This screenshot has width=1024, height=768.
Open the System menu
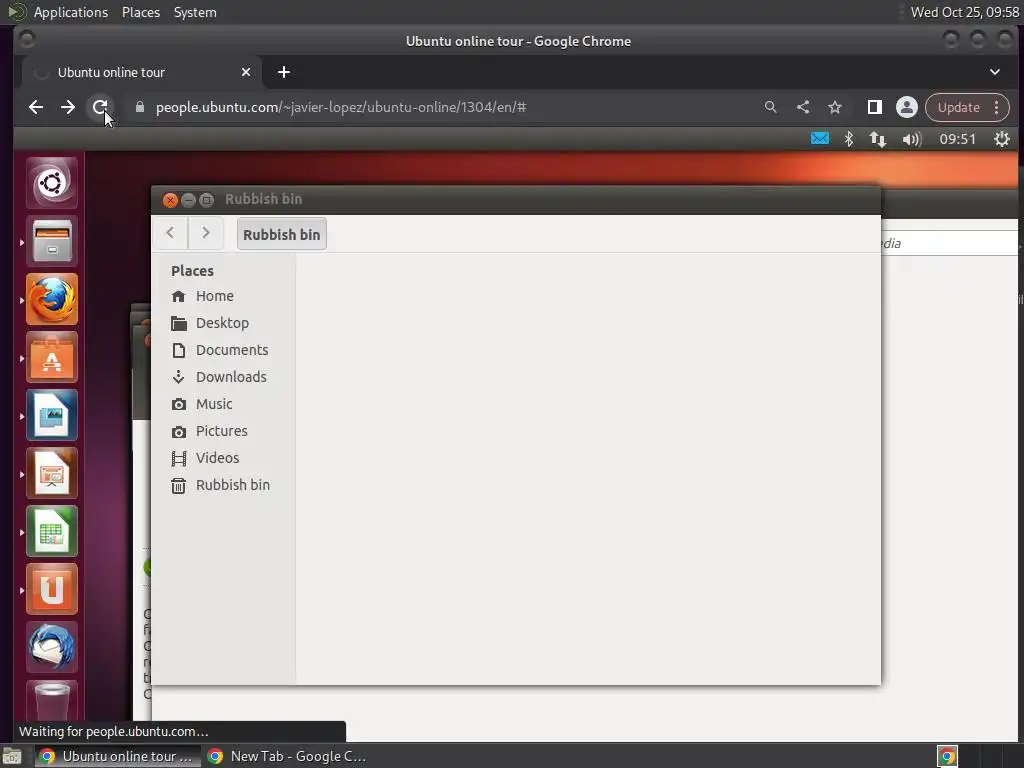pos(195,12)
